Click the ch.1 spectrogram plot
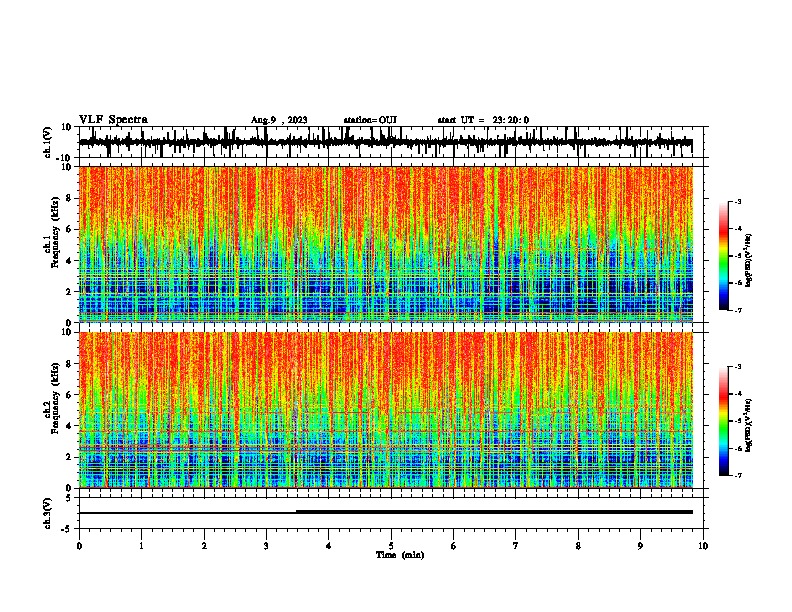The image size is (792, 612). tap(386, 244)
